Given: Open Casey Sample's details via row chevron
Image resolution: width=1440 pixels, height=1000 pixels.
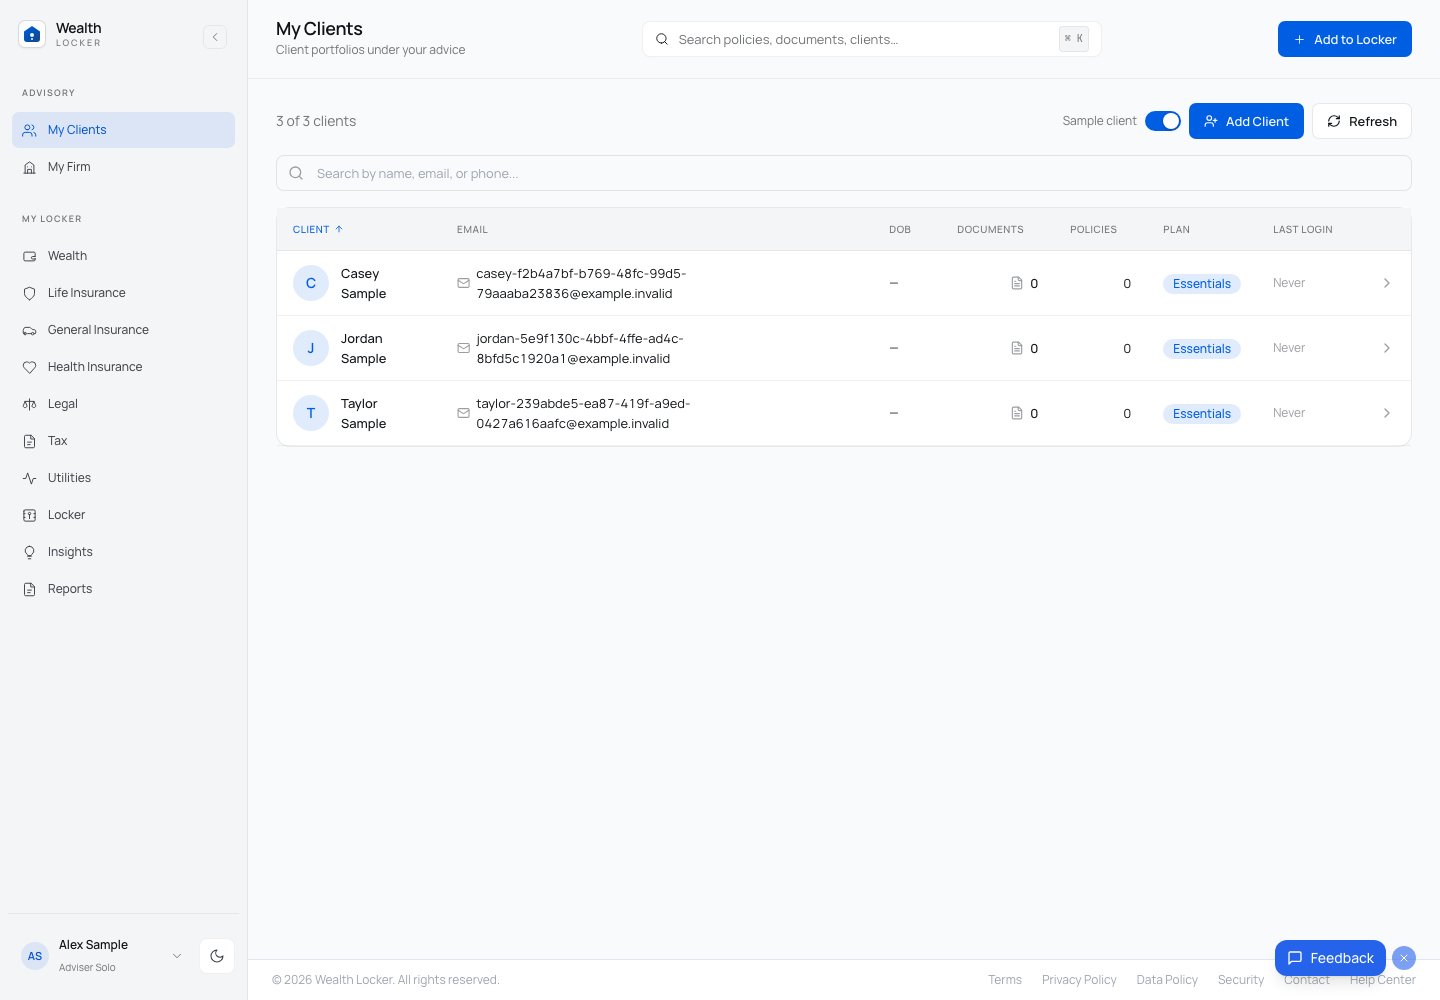Looking at the screenshot, I should (x=1387, y=283).
